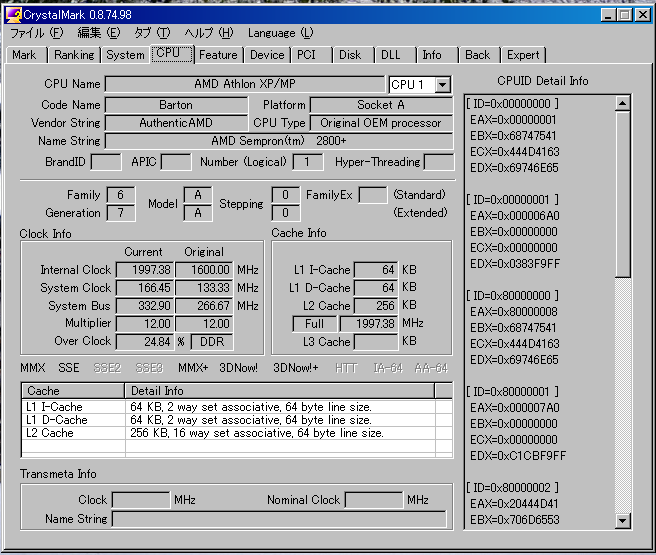This screenshot has height=555, width=656.
Task: Click the Over Clock 24.84 value
Action: pos(144,342)
